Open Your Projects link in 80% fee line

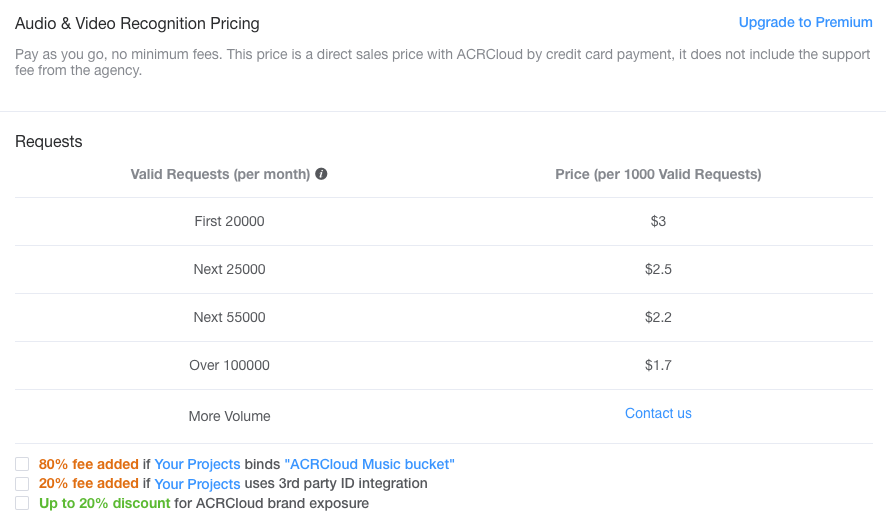[197, 464]
